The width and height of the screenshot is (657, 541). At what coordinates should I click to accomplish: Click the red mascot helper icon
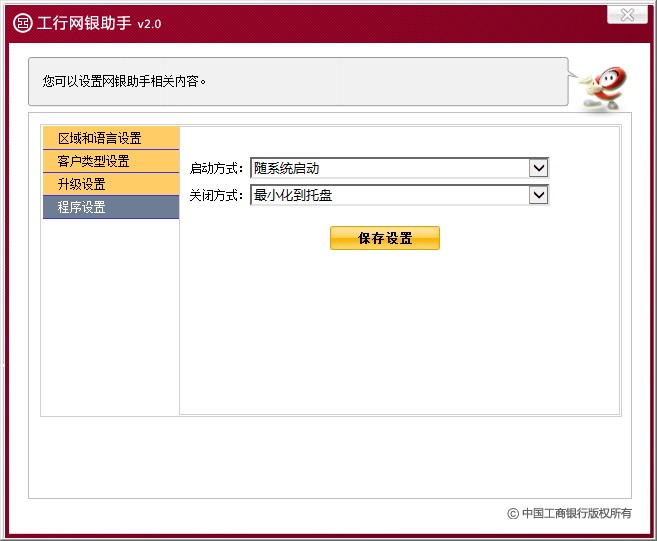[603, 89]
